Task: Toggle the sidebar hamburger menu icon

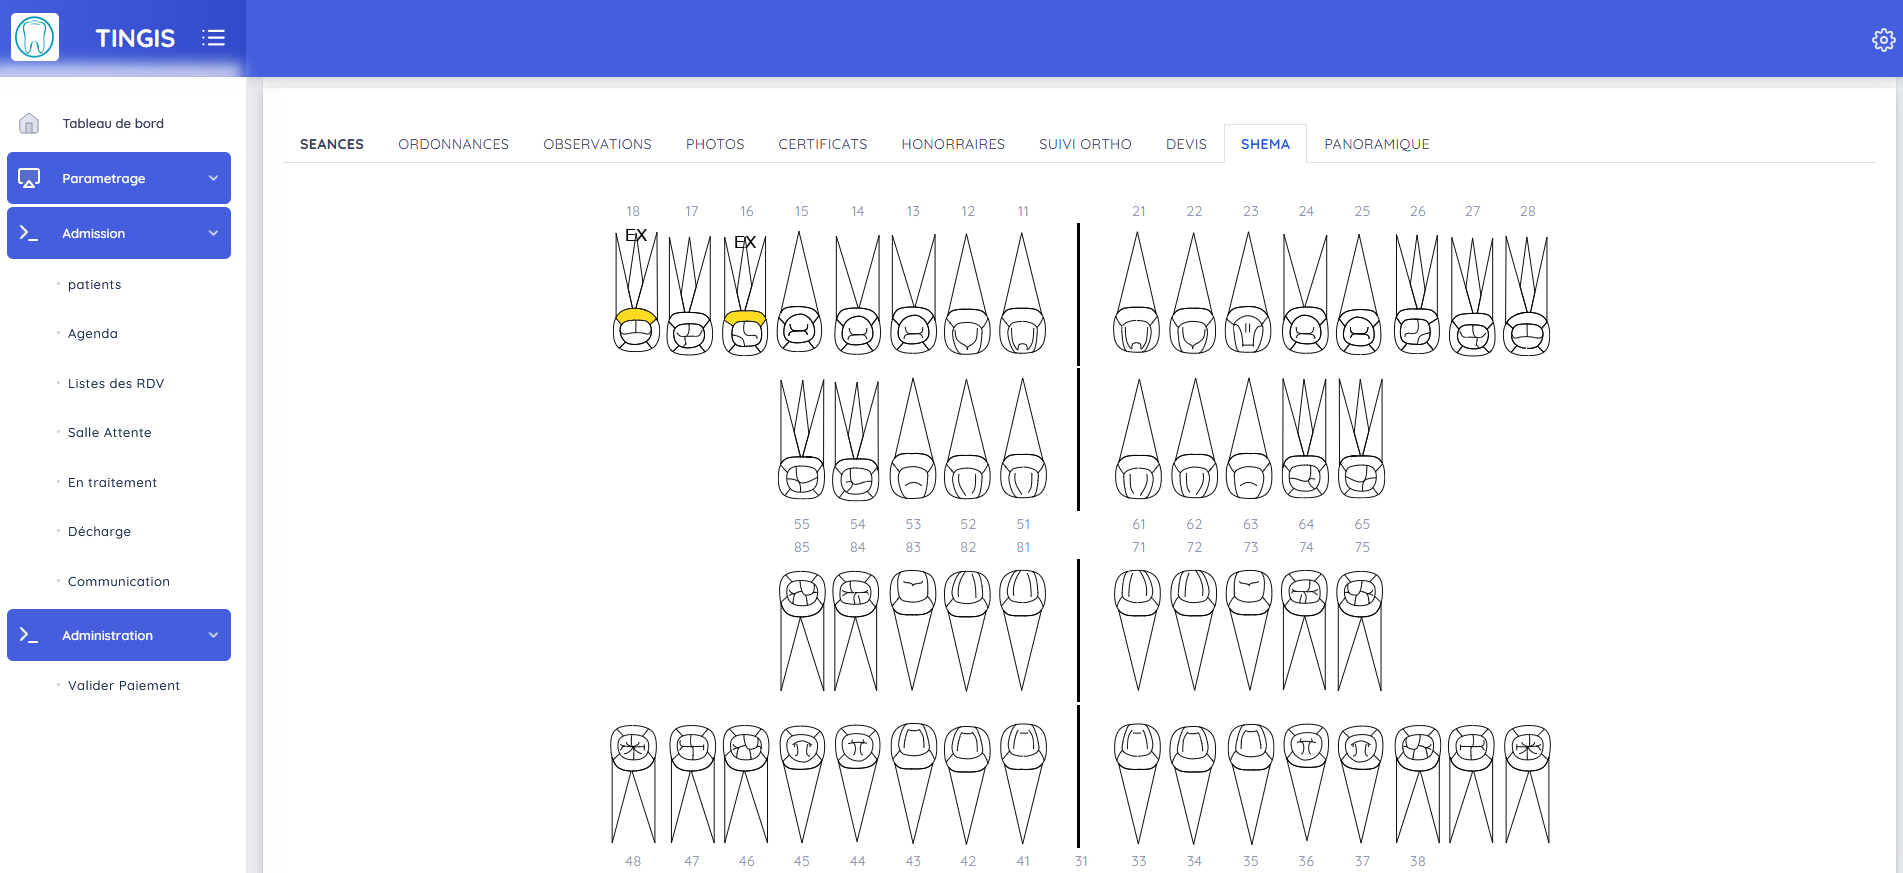Action: pyautogui.click(x=213, y=38)
